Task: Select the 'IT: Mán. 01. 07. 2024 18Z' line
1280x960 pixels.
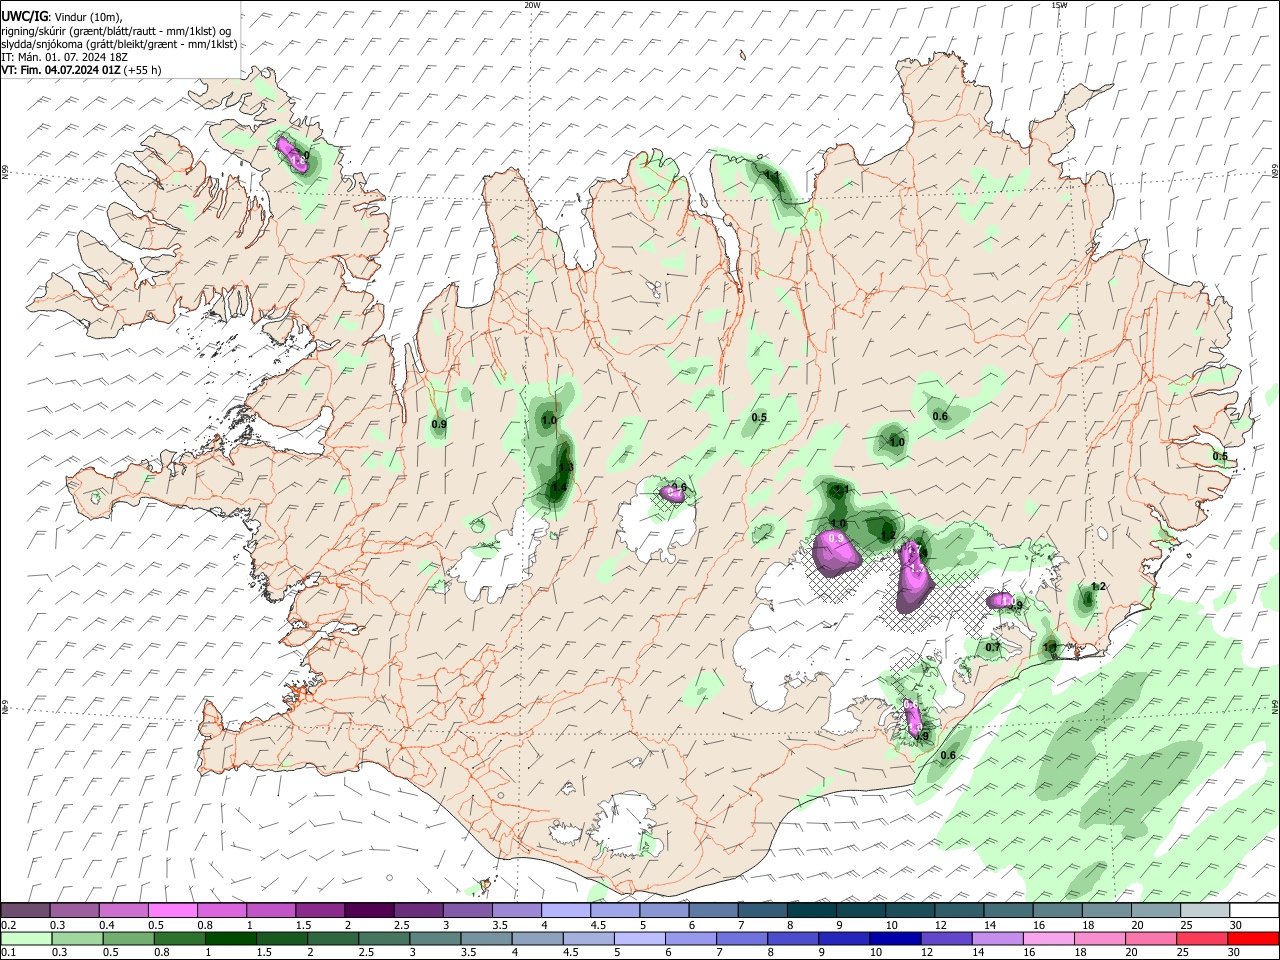Action: tap(65, 57)
